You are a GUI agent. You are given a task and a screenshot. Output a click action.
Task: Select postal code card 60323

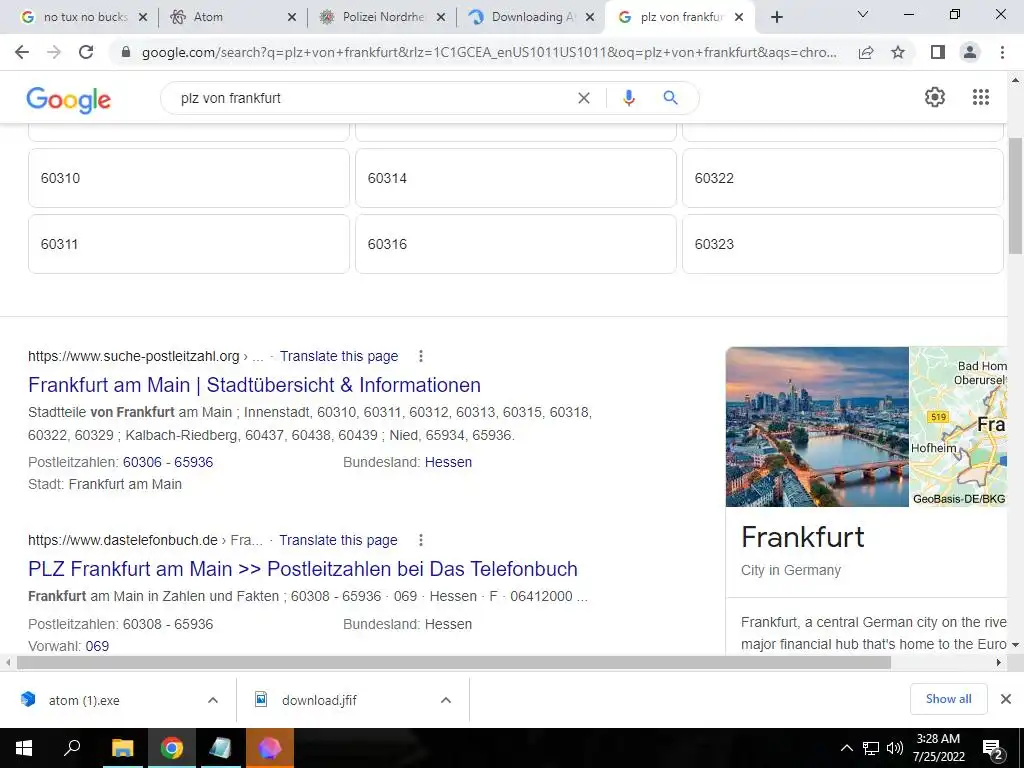tap(842, 244)
